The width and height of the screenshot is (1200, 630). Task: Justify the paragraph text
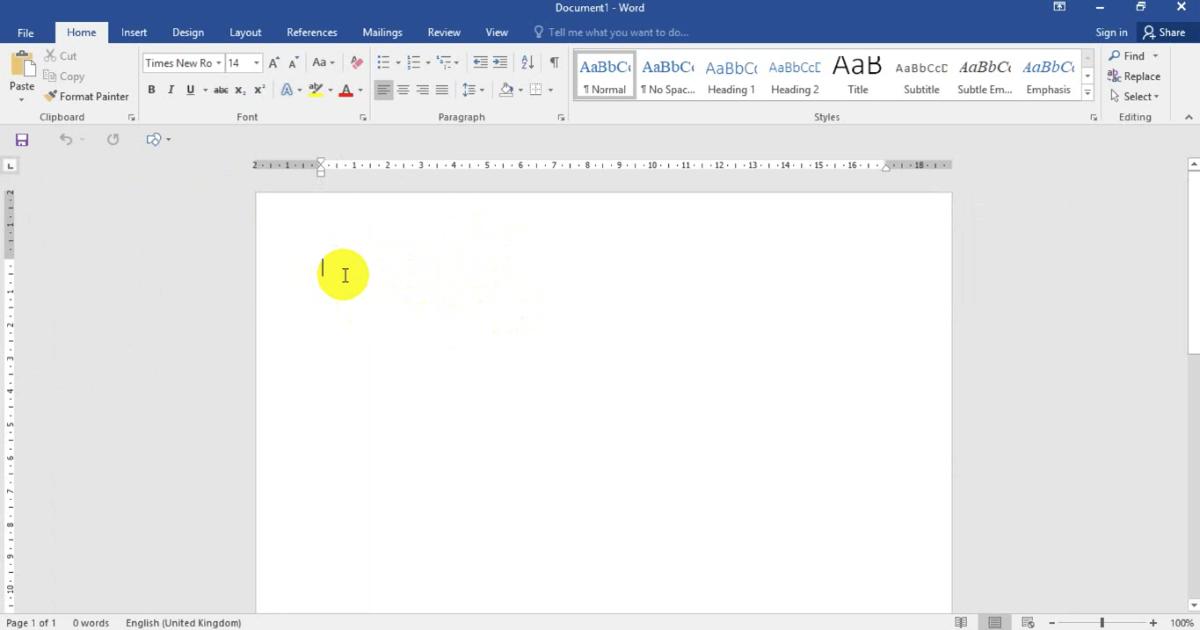pos(442,90)
